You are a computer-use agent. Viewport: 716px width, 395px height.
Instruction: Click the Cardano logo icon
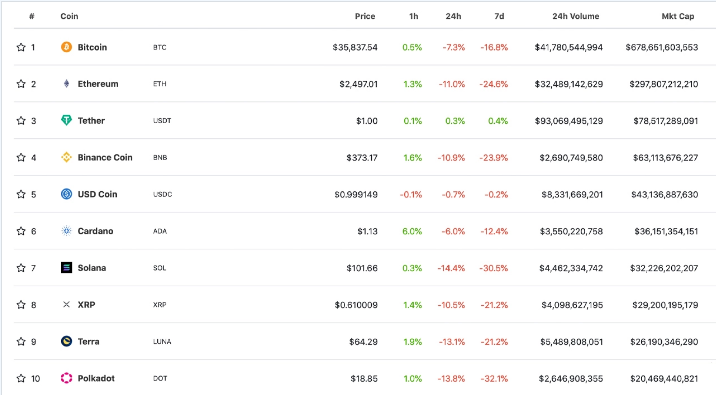66,231
